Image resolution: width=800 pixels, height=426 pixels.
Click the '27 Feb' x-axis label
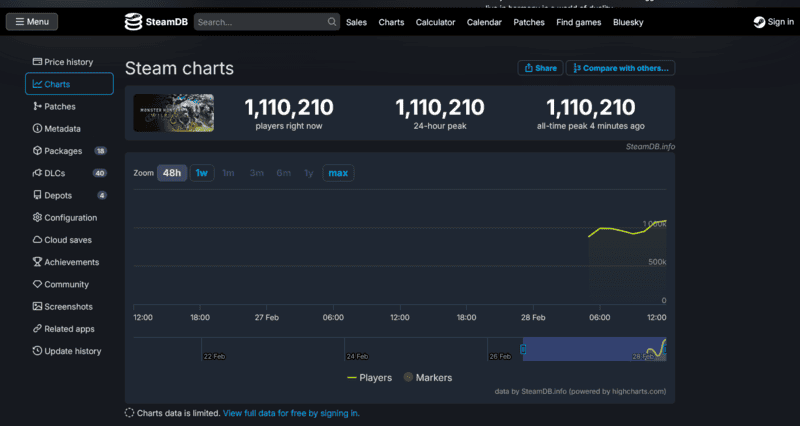tap(267, 317)
